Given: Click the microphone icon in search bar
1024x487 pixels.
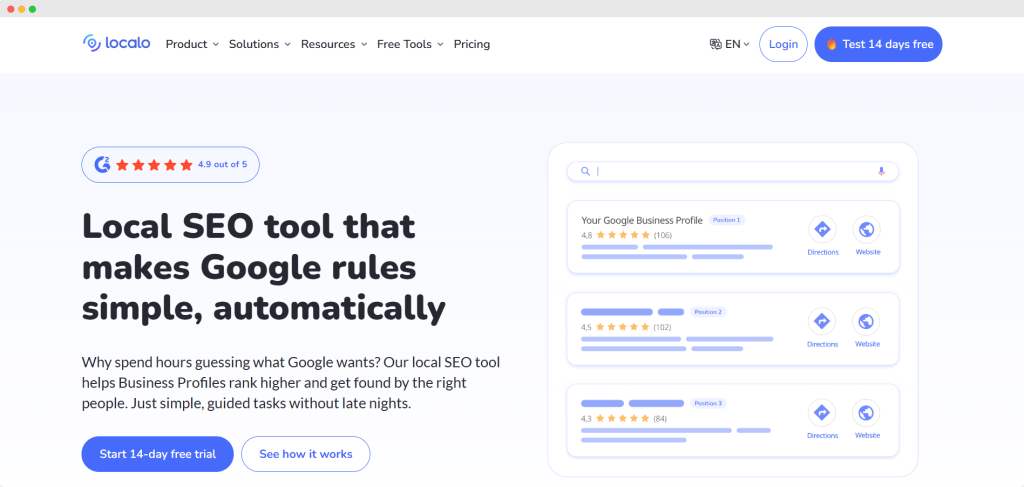Looking at the screenshot, I should tap(881, 171).
